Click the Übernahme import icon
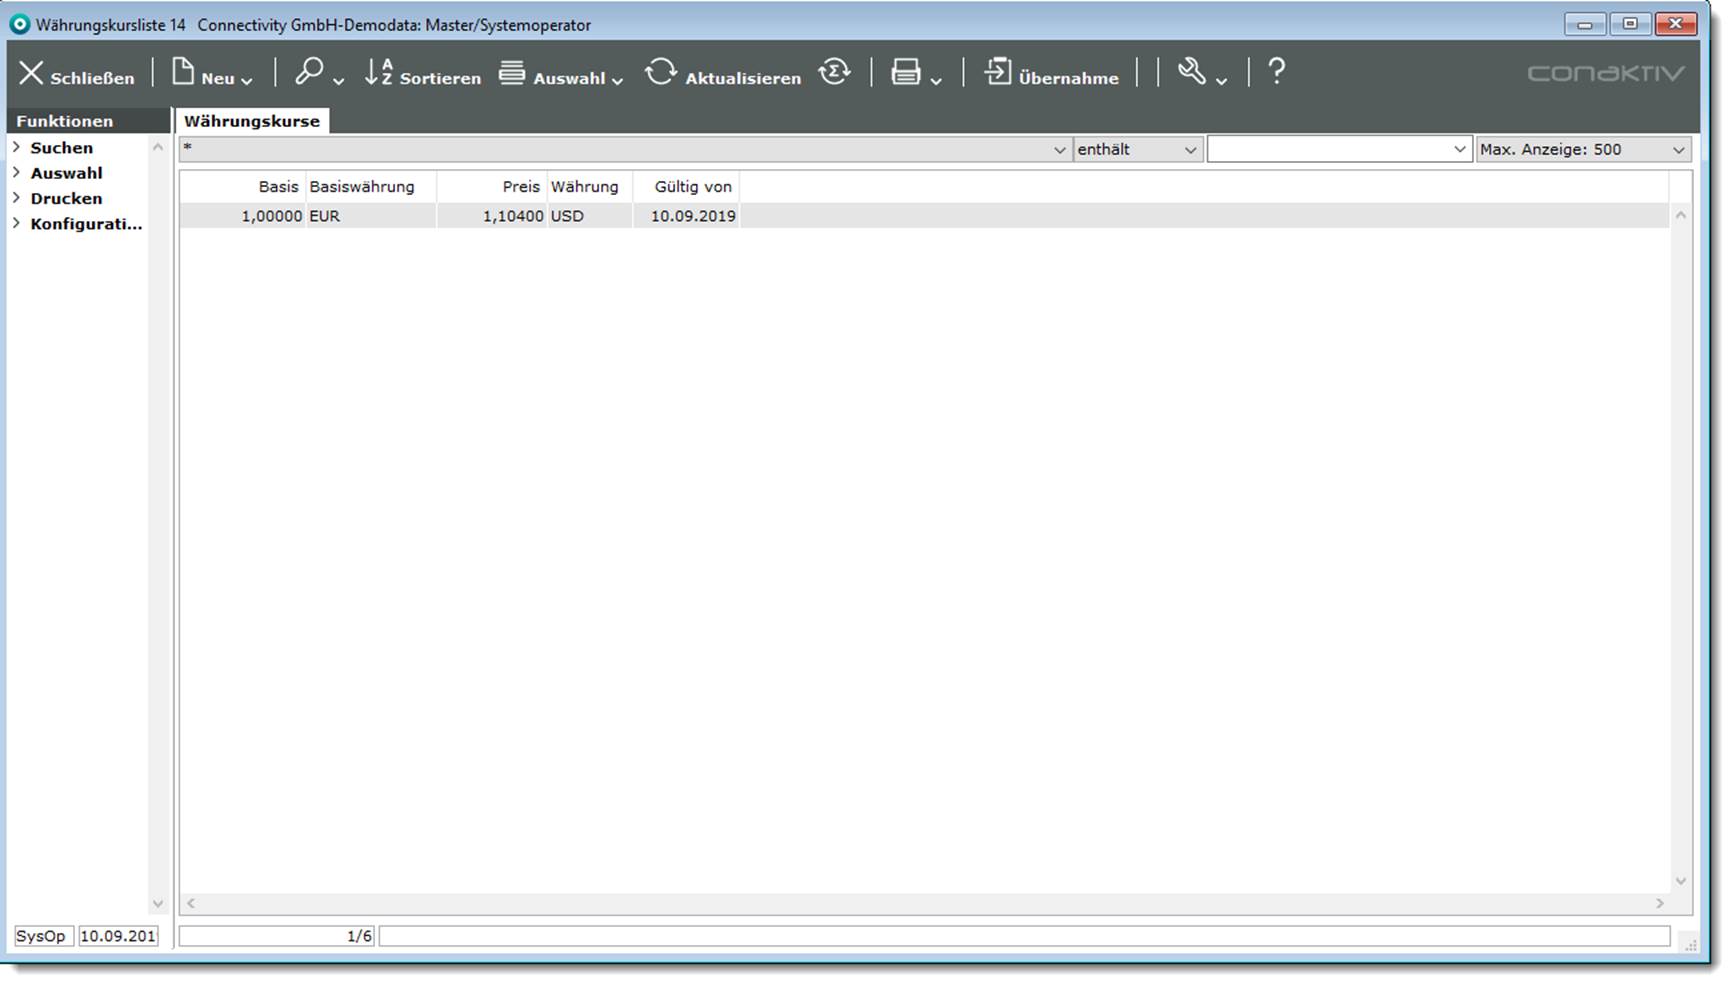Screen dimensions: 1731x984 tap(998, 72)
